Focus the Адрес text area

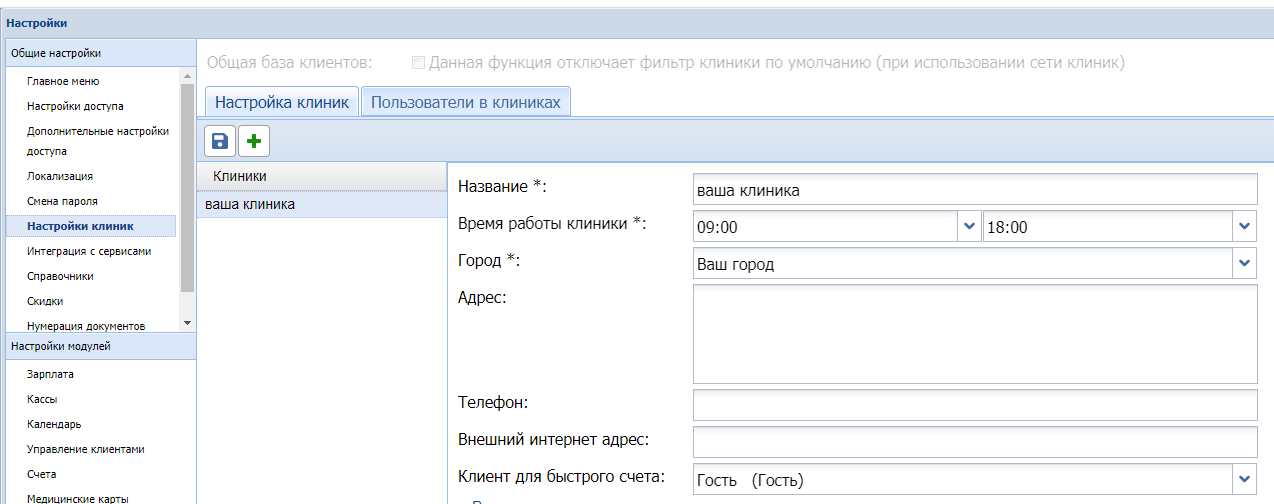(974, 334)
